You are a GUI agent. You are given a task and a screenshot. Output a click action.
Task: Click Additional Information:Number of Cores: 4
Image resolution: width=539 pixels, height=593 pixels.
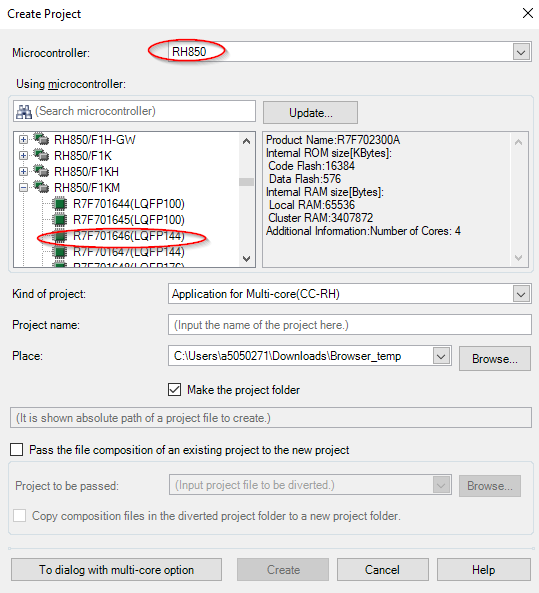tap(363, 231)
